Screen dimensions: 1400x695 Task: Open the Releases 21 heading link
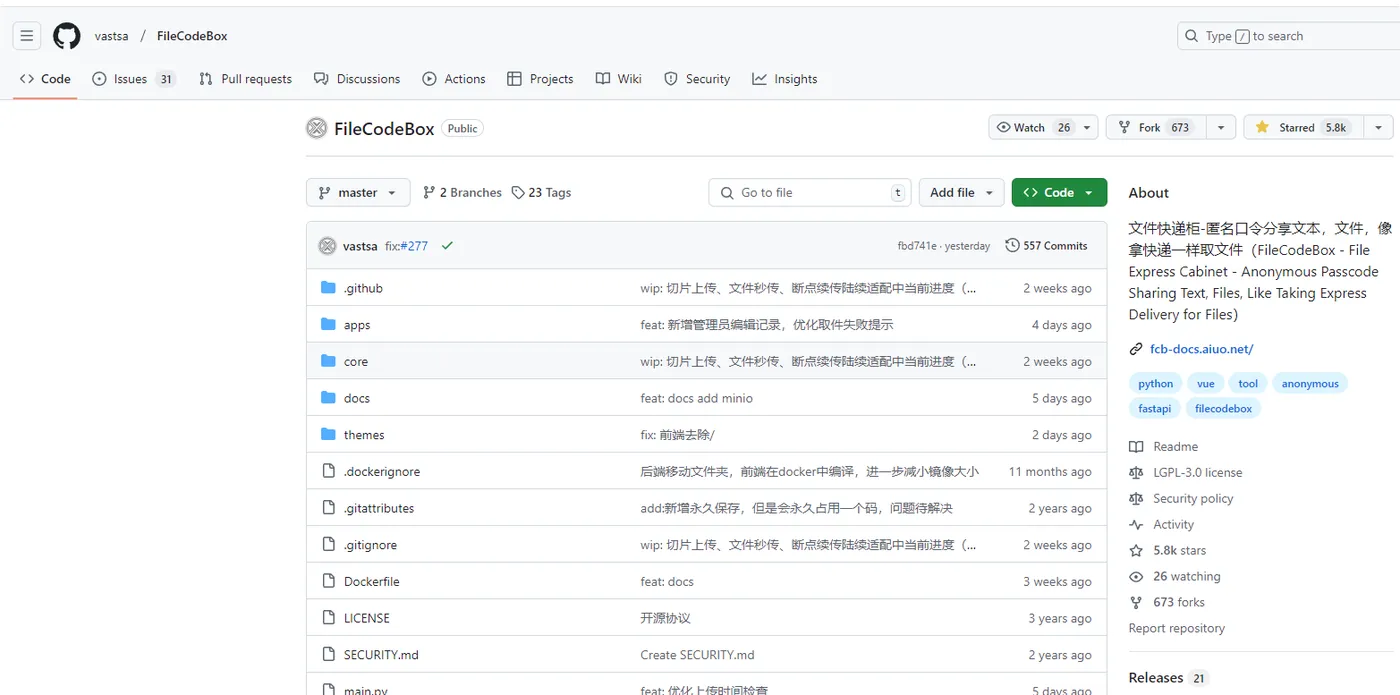1168,678
